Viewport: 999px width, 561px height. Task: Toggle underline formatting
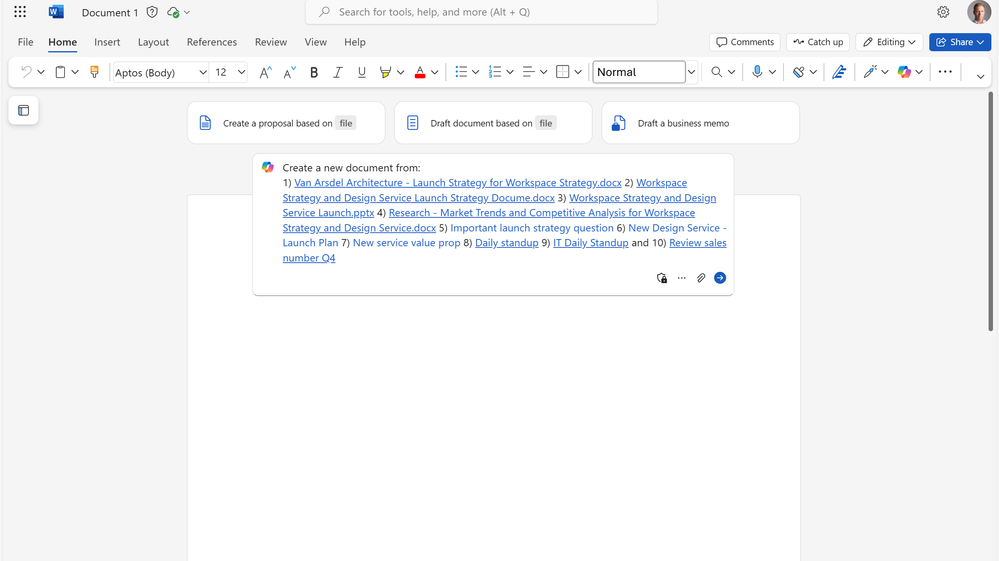click(x=361, y=72)
